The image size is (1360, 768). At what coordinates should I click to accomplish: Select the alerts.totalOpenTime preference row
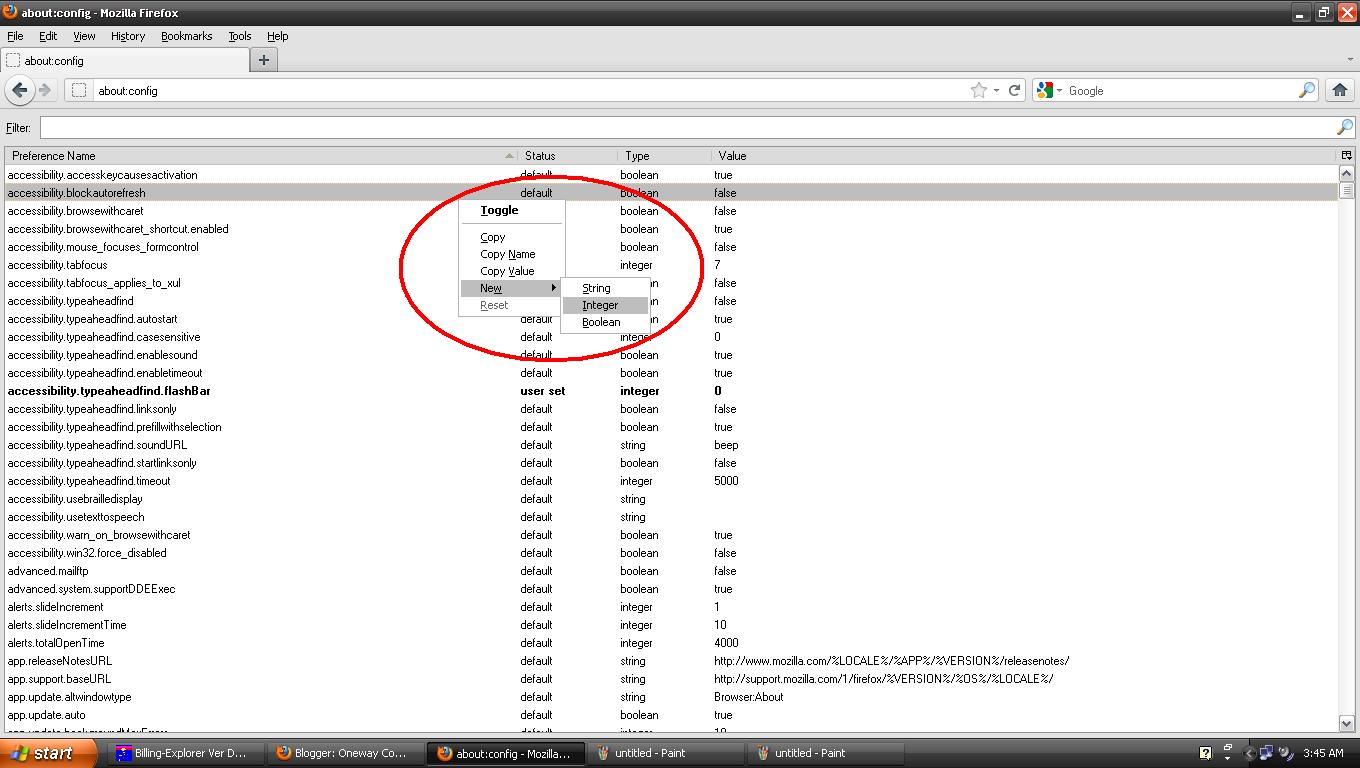(671, 643)
